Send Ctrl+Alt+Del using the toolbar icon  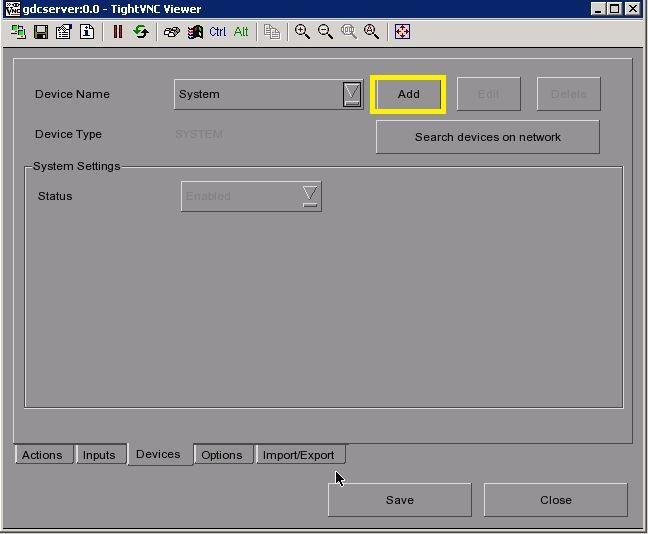pyautogui.click(x=172, y=32)
